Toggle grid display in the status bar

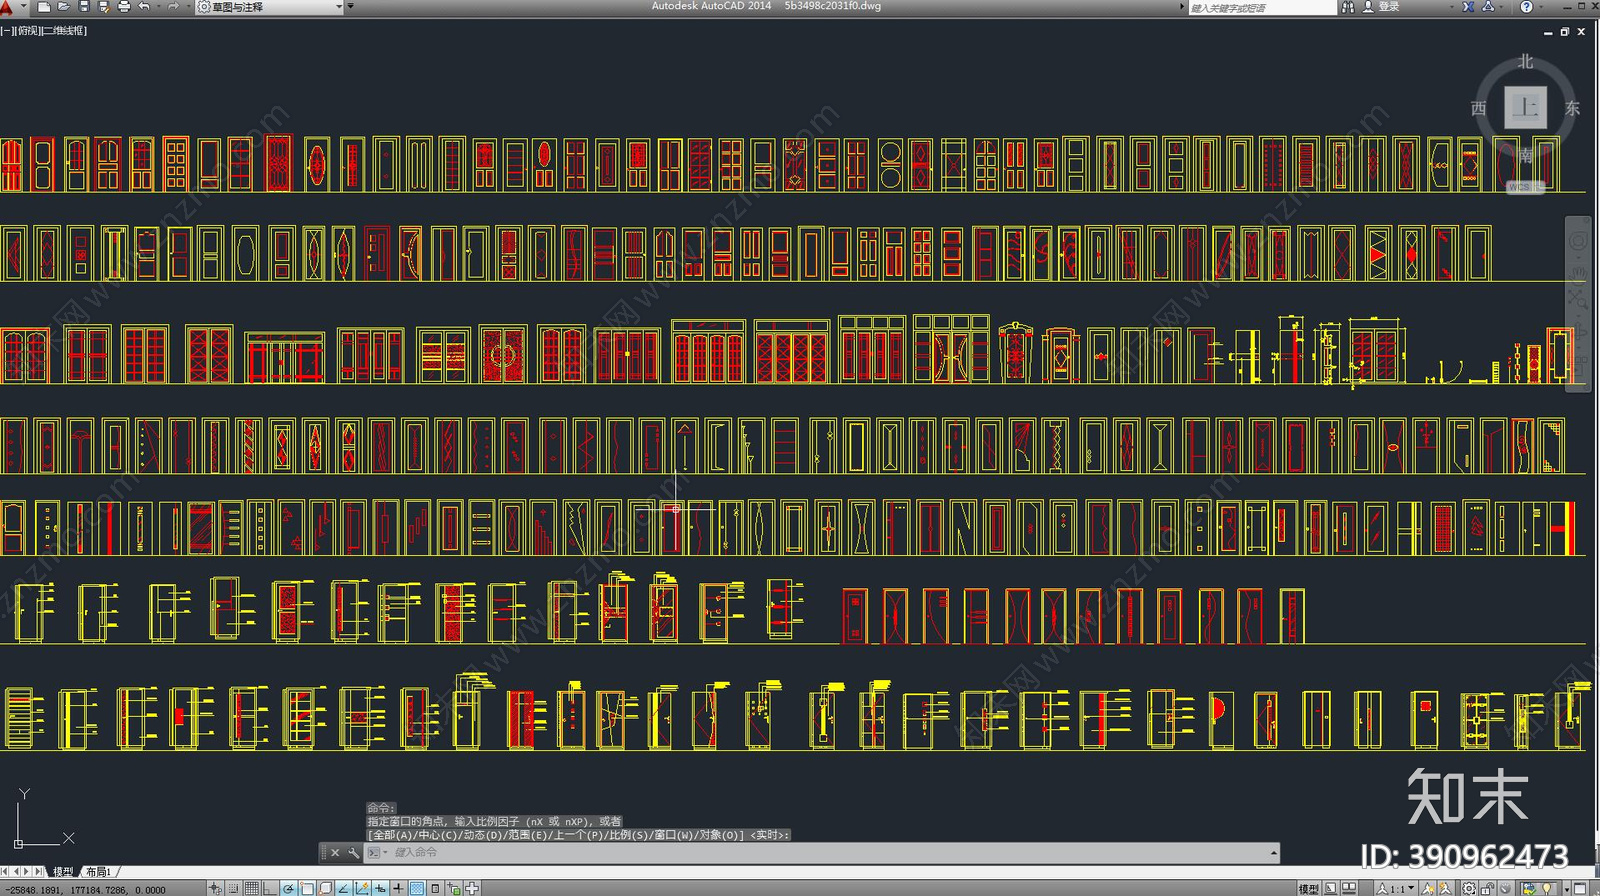[x=252, y=888]
